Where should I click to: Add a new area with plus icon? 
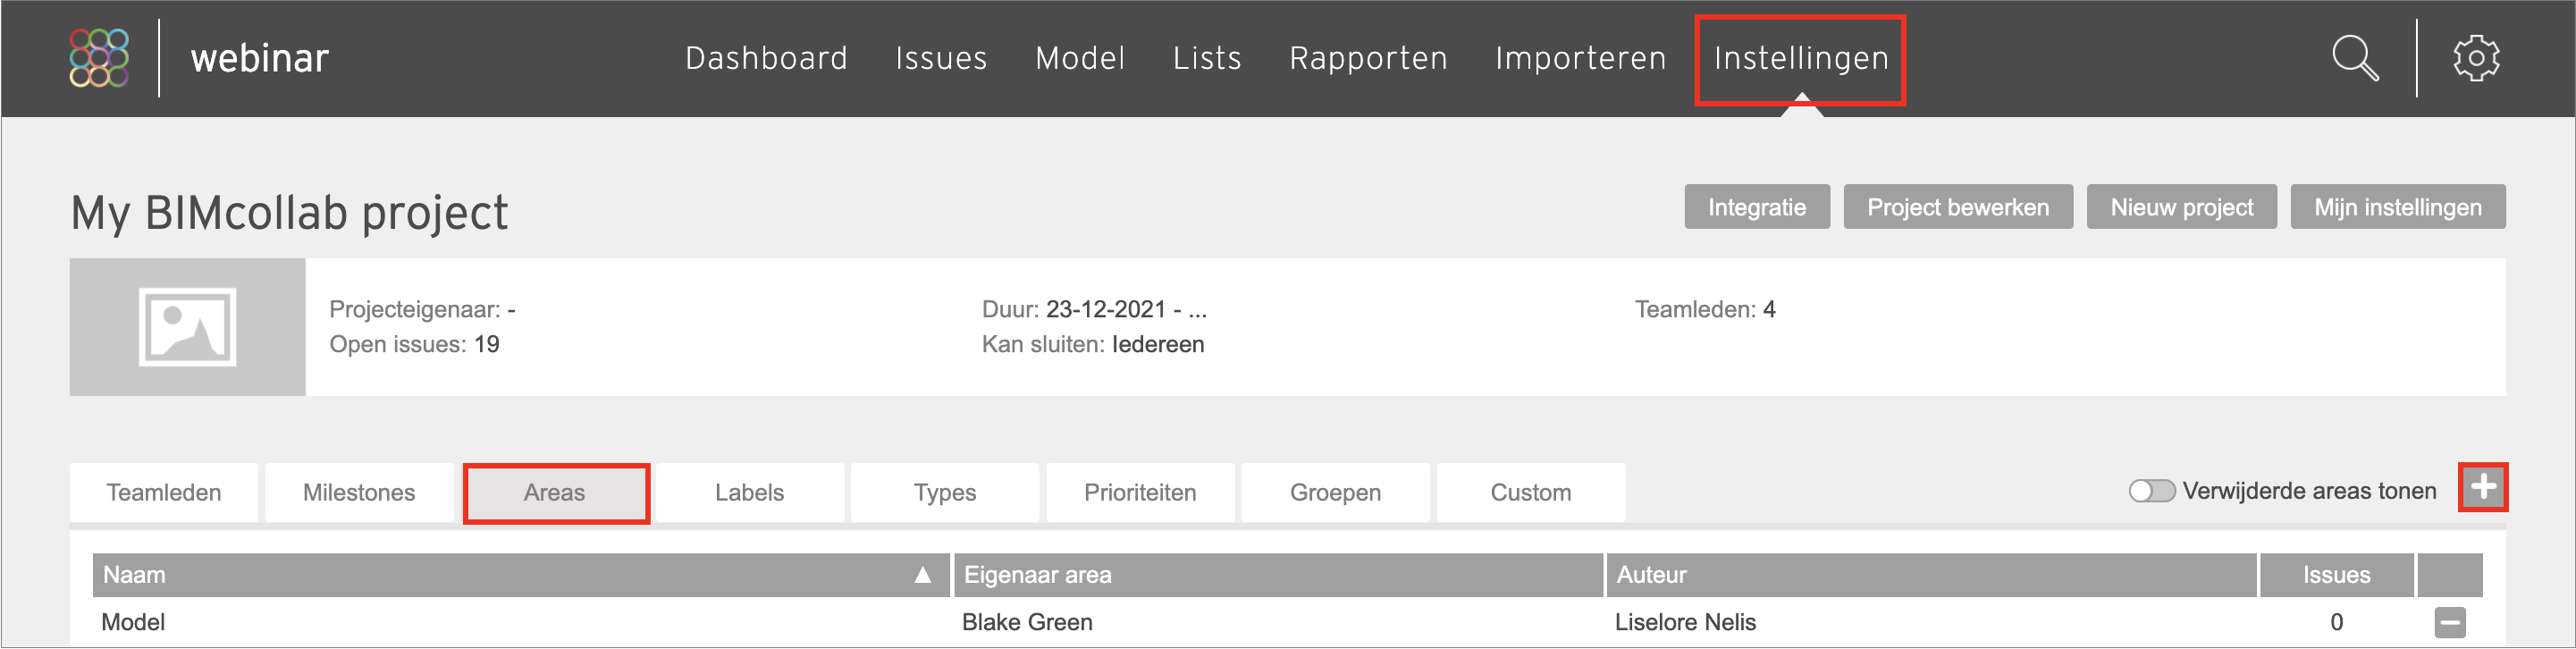point(2483,488)
